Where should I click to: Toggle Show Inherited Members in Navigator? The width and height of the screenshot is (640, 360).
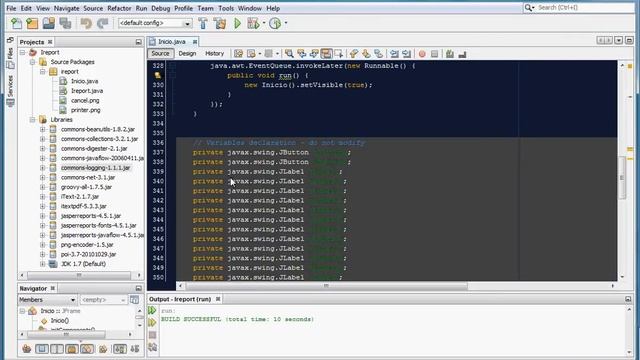(27, 349)
